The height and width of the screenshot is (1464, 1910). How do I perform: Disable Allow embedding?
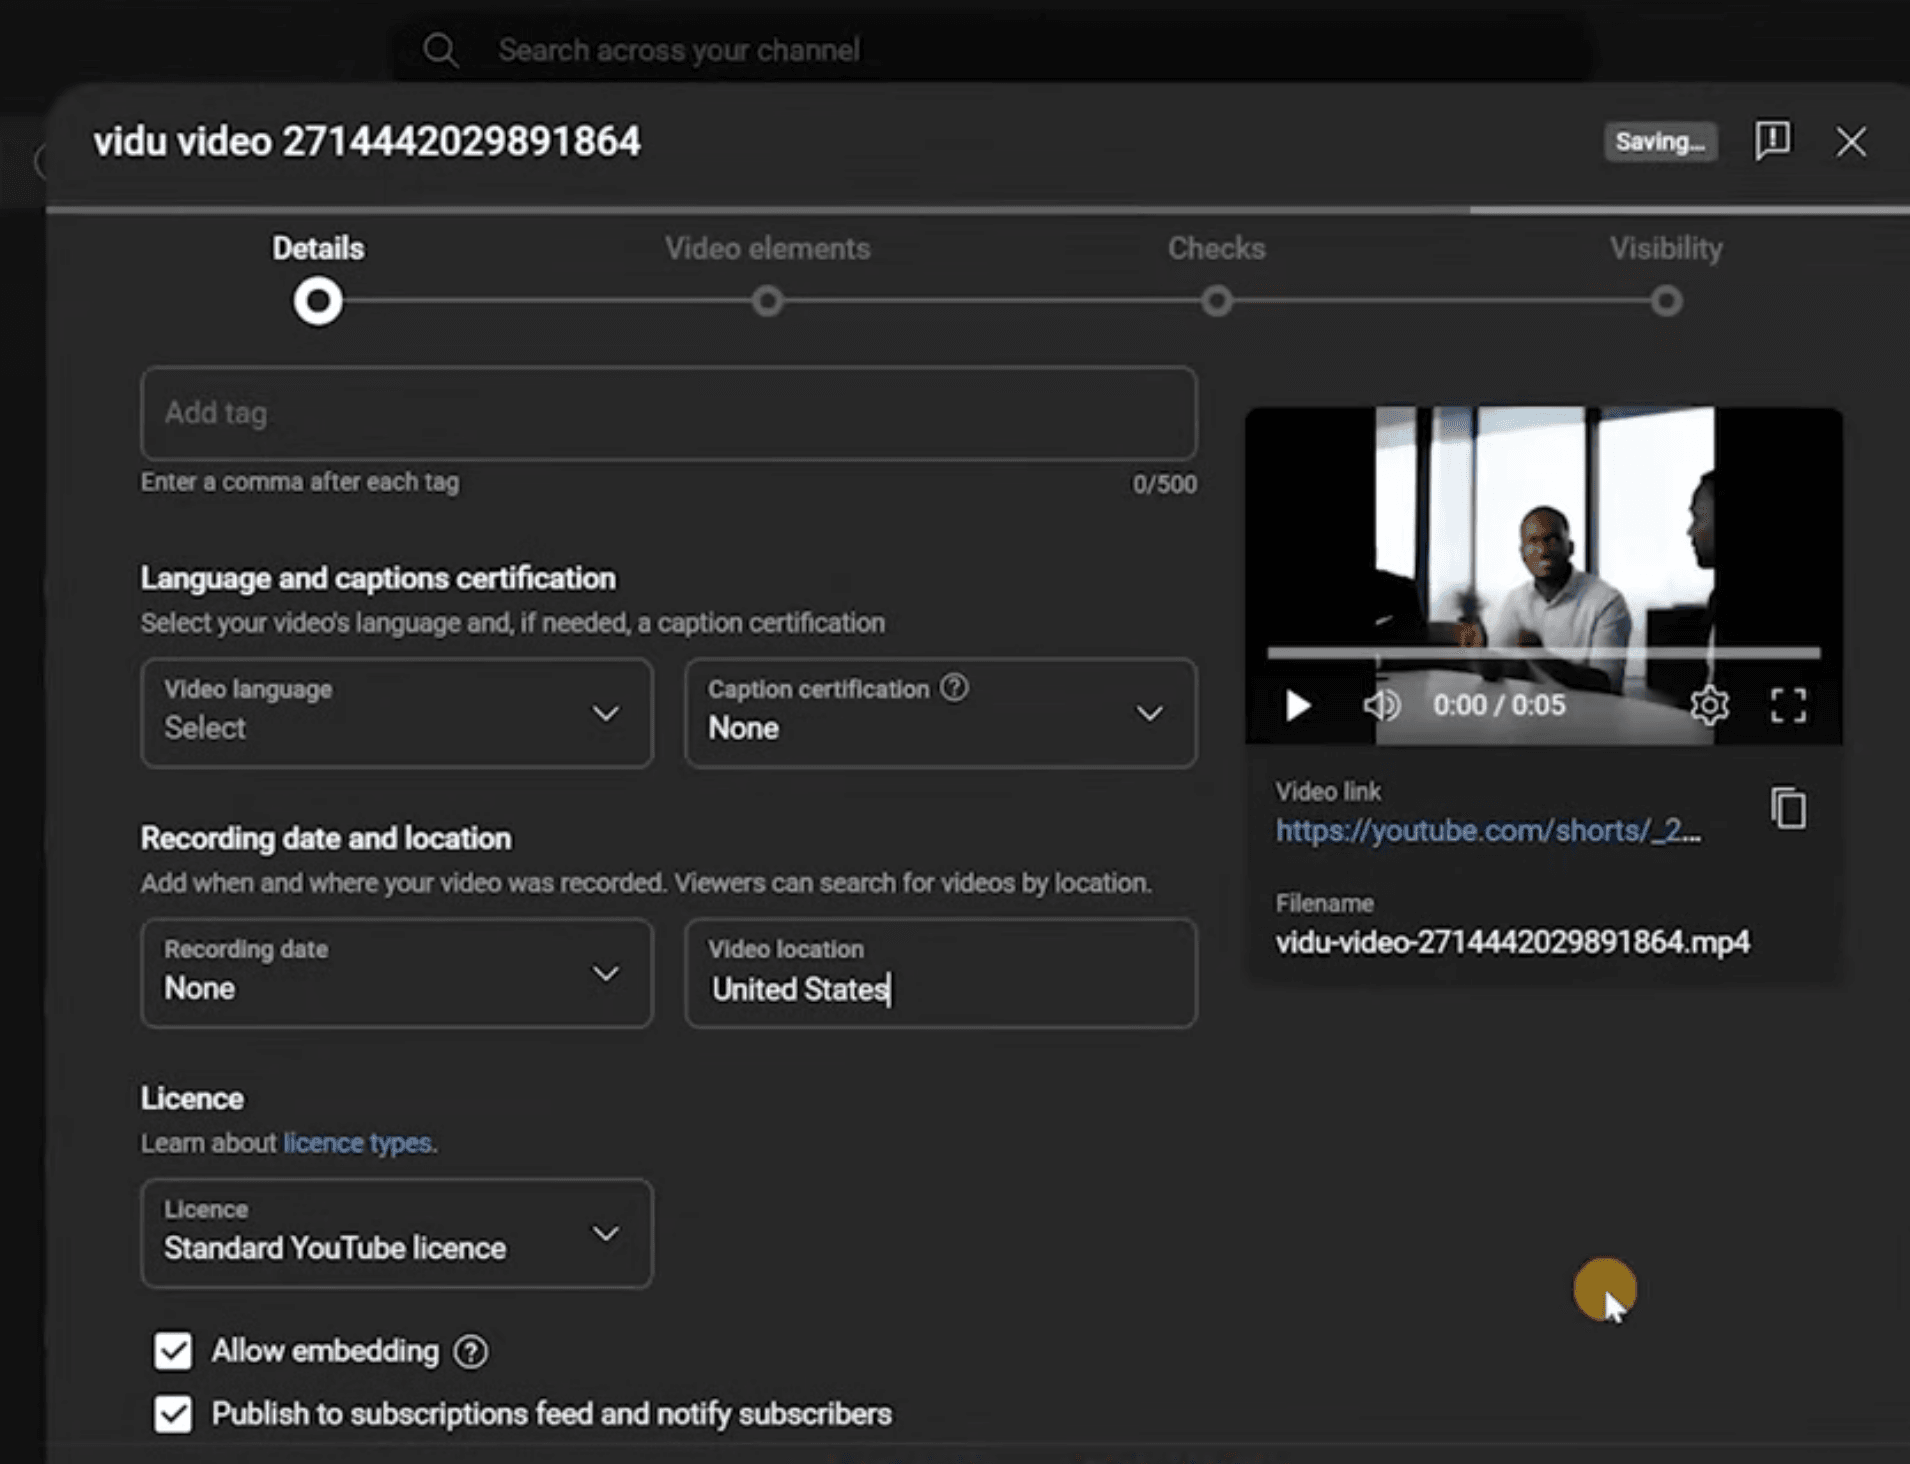(172, 1351)
